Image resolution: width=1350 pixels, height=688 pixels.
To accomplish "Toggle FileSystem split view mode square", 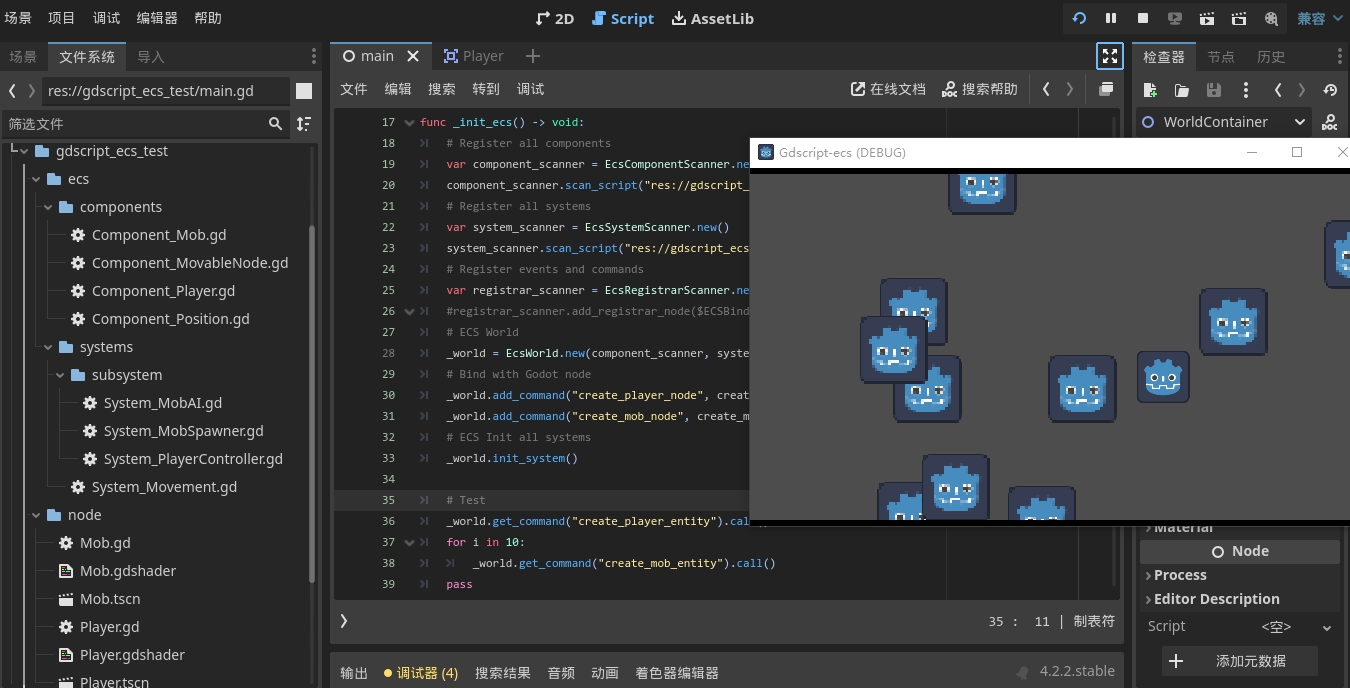I will pyautogui.click(x=304, y=91).
